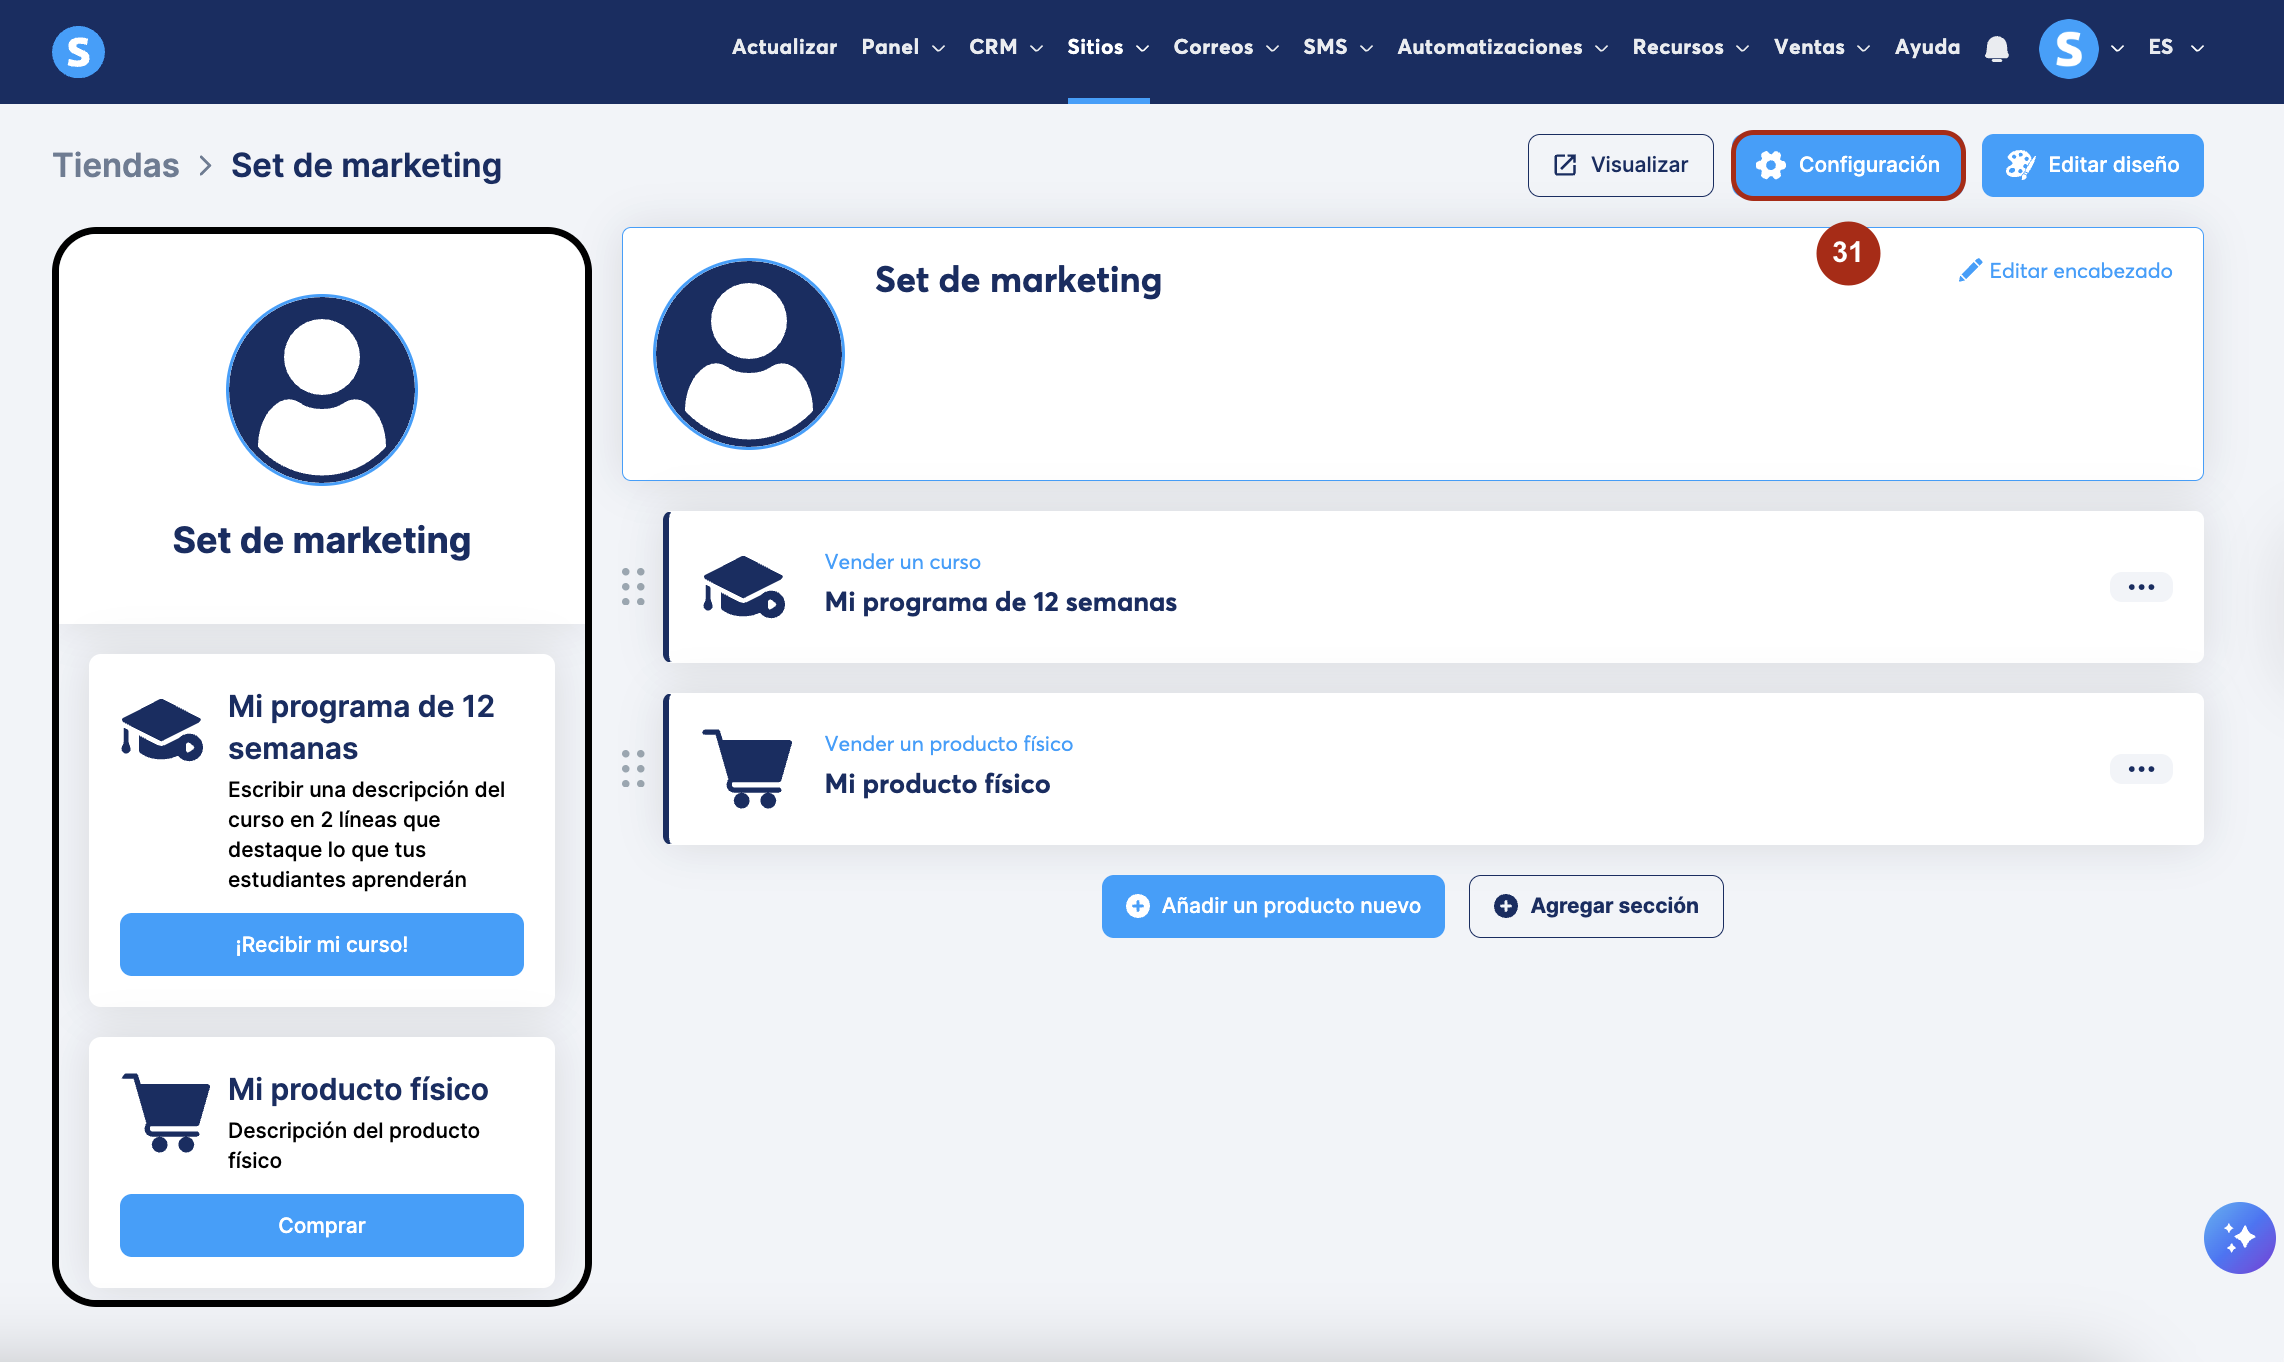This screenshot has width=2284, height=1362.
Task: Open the CRM menu
Action: [1005, 47]
